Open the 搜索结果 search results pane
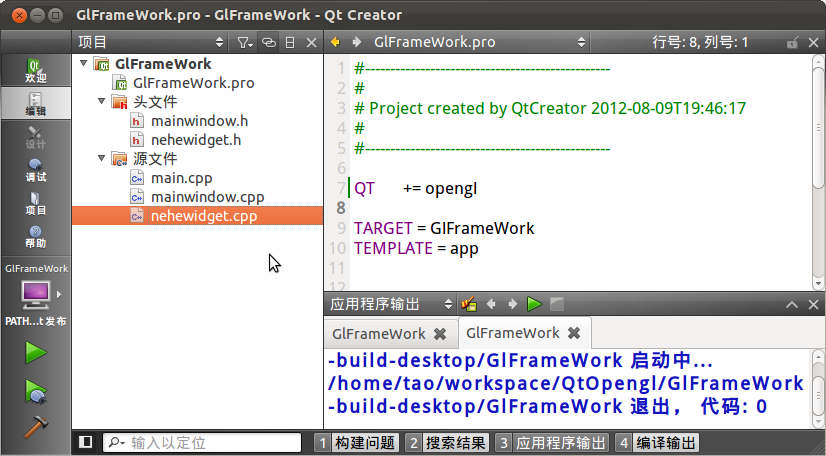Screen dimensions: 826x456 (x=447, y=442)
